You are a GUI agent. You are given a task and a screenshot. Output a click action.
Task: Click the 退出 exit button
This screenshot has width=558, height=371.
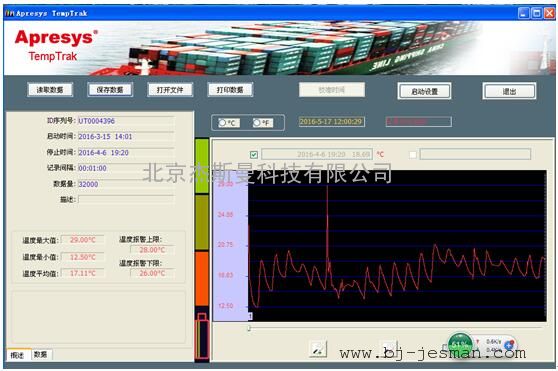tap(509, 91)
